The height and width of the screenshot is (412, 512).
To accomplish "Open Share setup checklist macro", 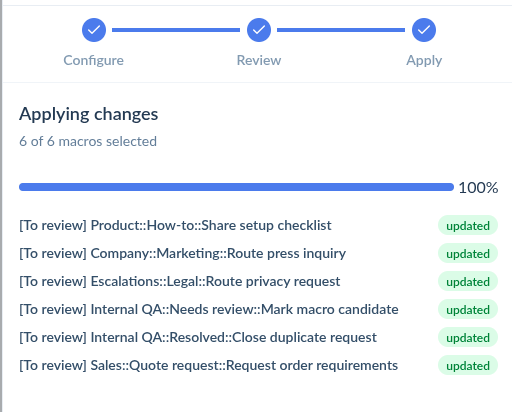I will [175, 226].
